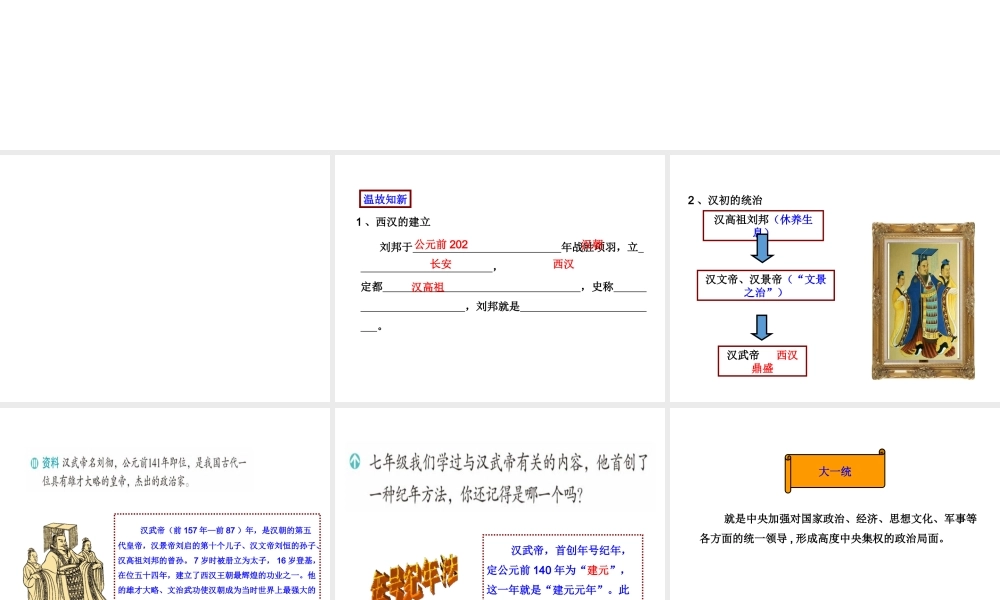Click the heading 2、汉初的统治
This screenshot has width=1000, height=600.
tap(725, 200)
